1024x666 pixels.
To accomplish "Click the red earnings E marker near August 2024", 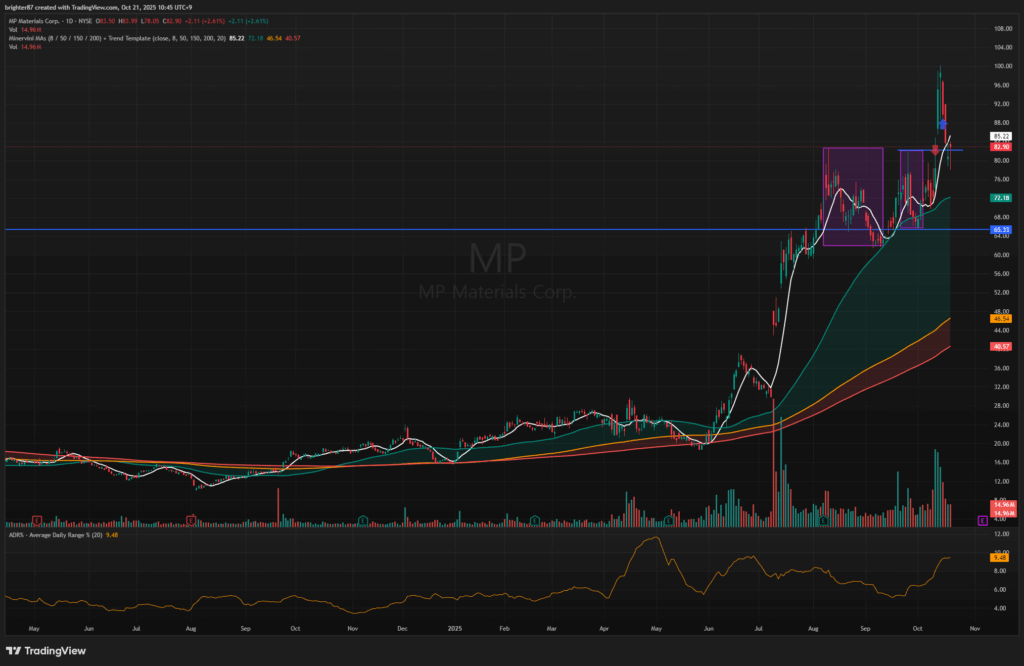I will 191,520.
